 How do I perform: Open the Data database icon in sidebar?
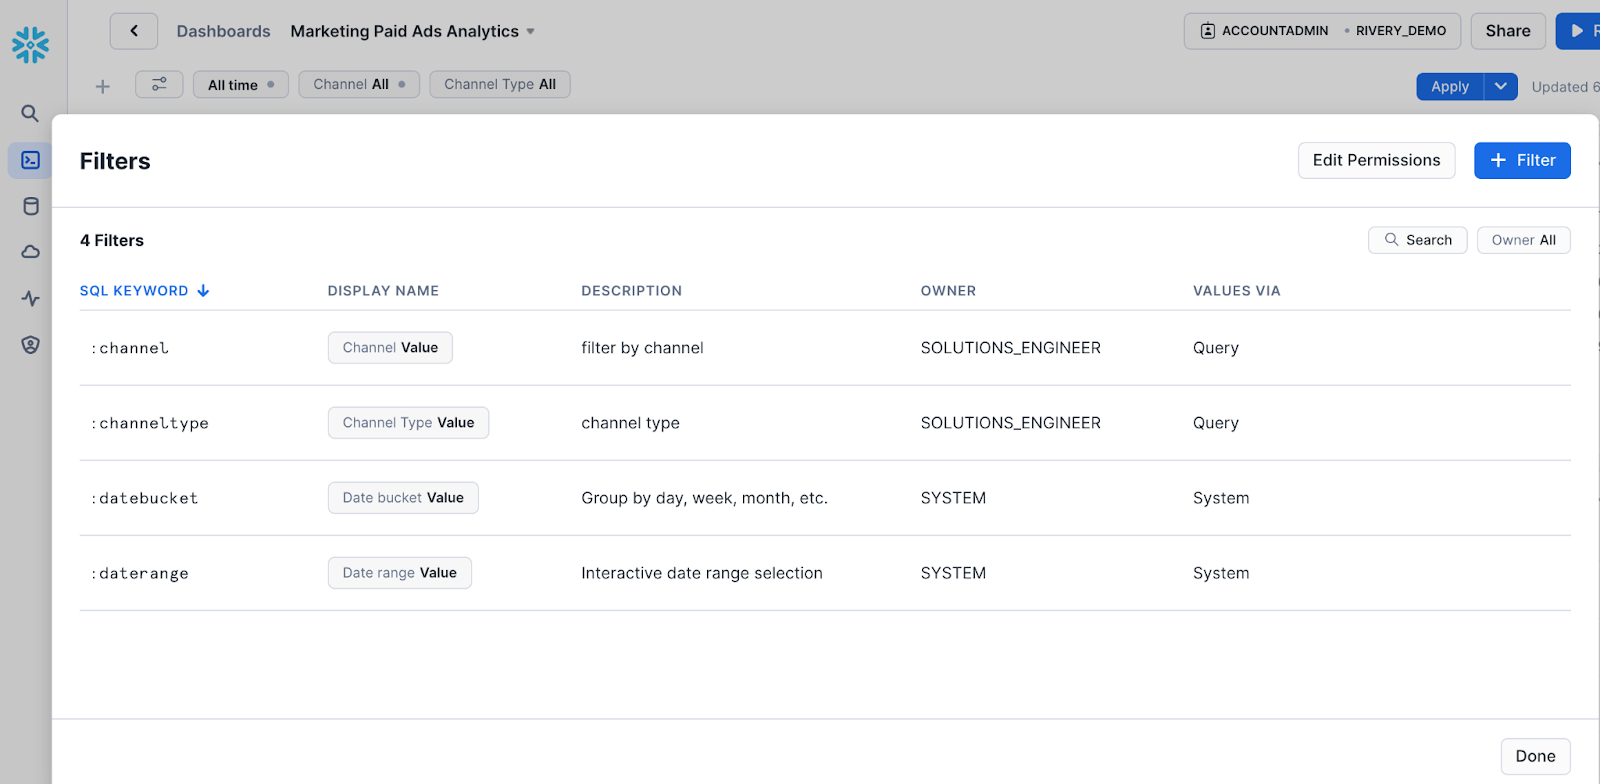click(30, 206)
